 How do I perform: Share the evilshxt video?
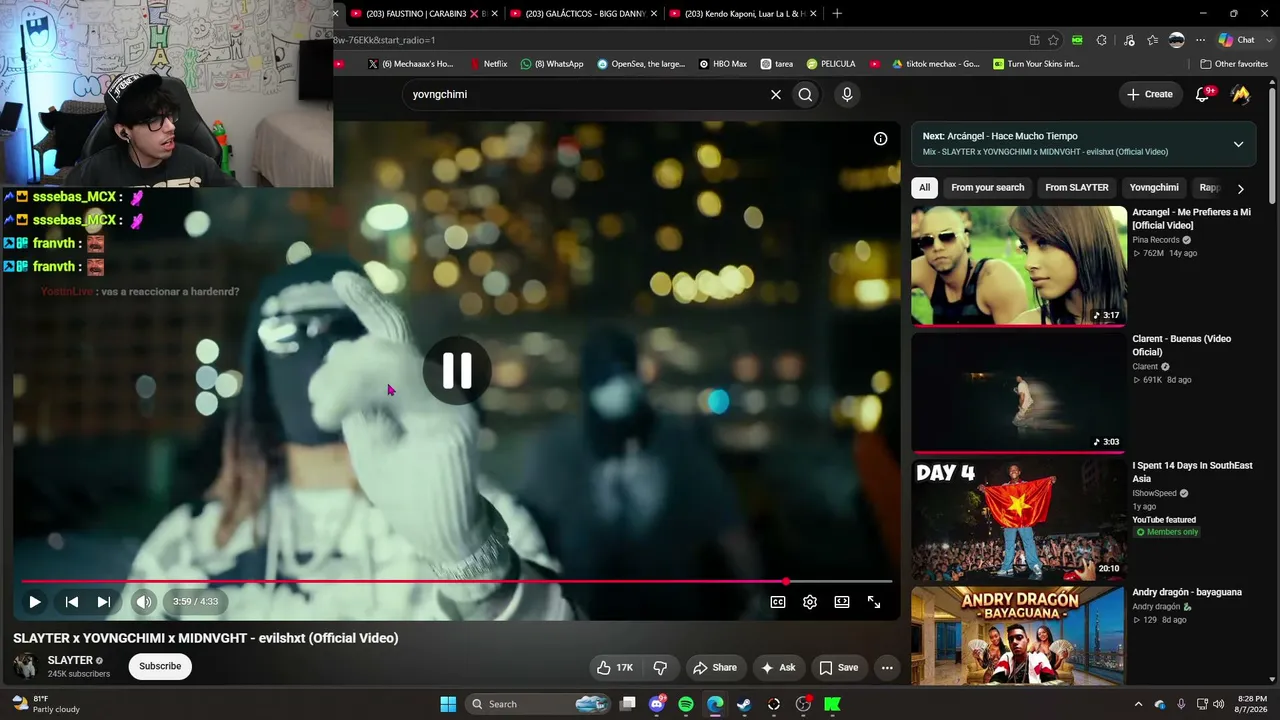715,668
